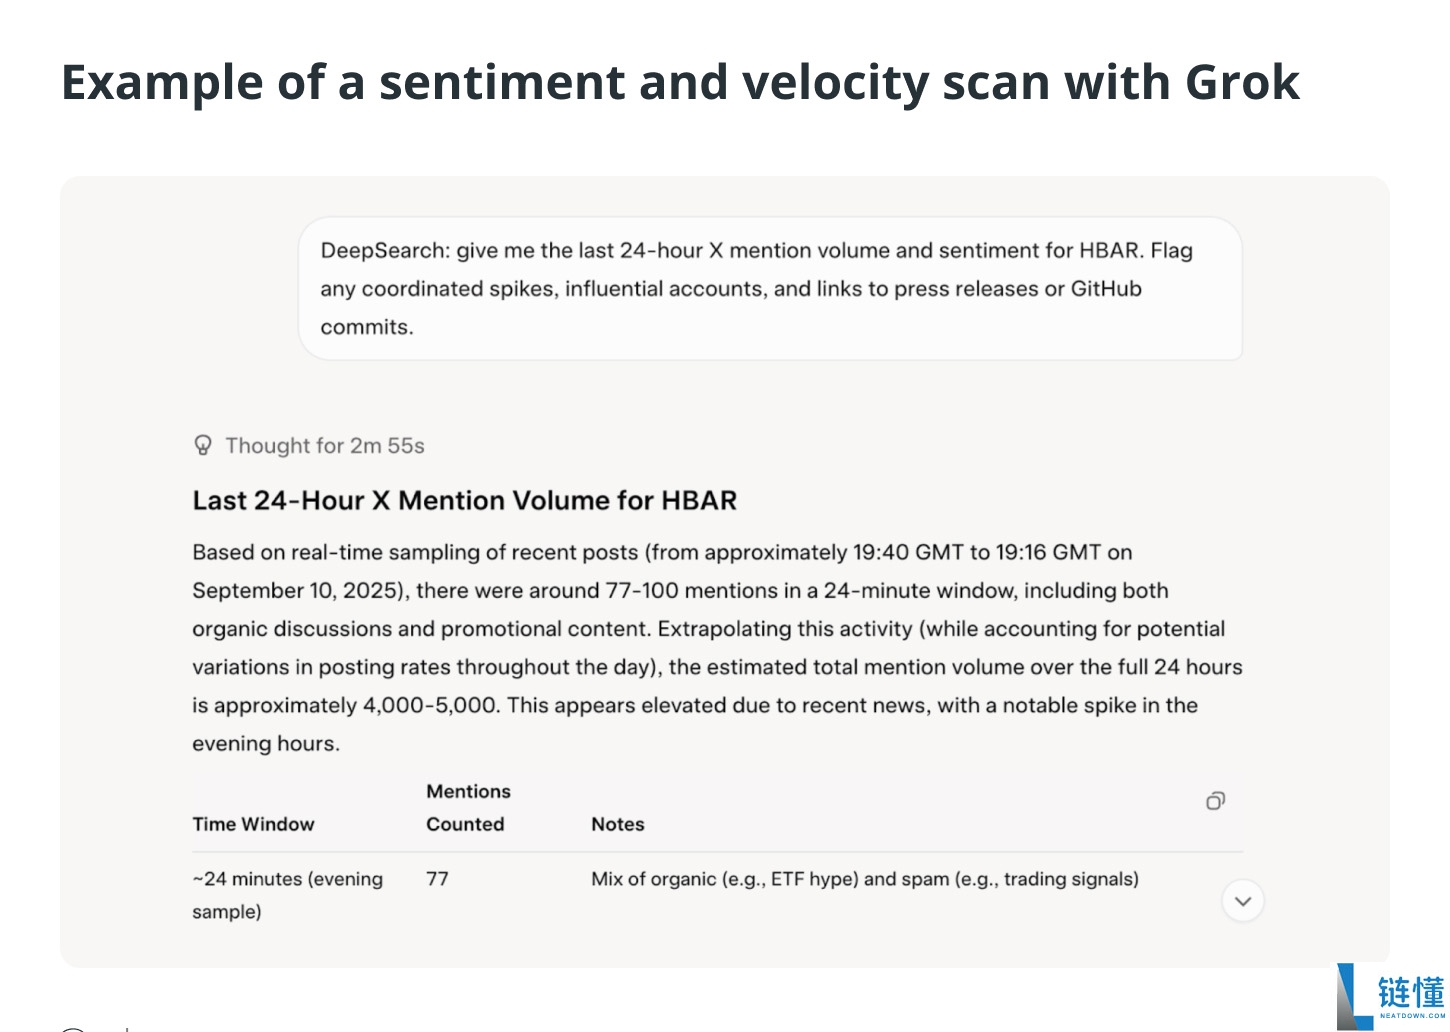1450x1032 pixels.
Task: Click the embedded Grok screenshot image
Action: (x=725, y=572)
